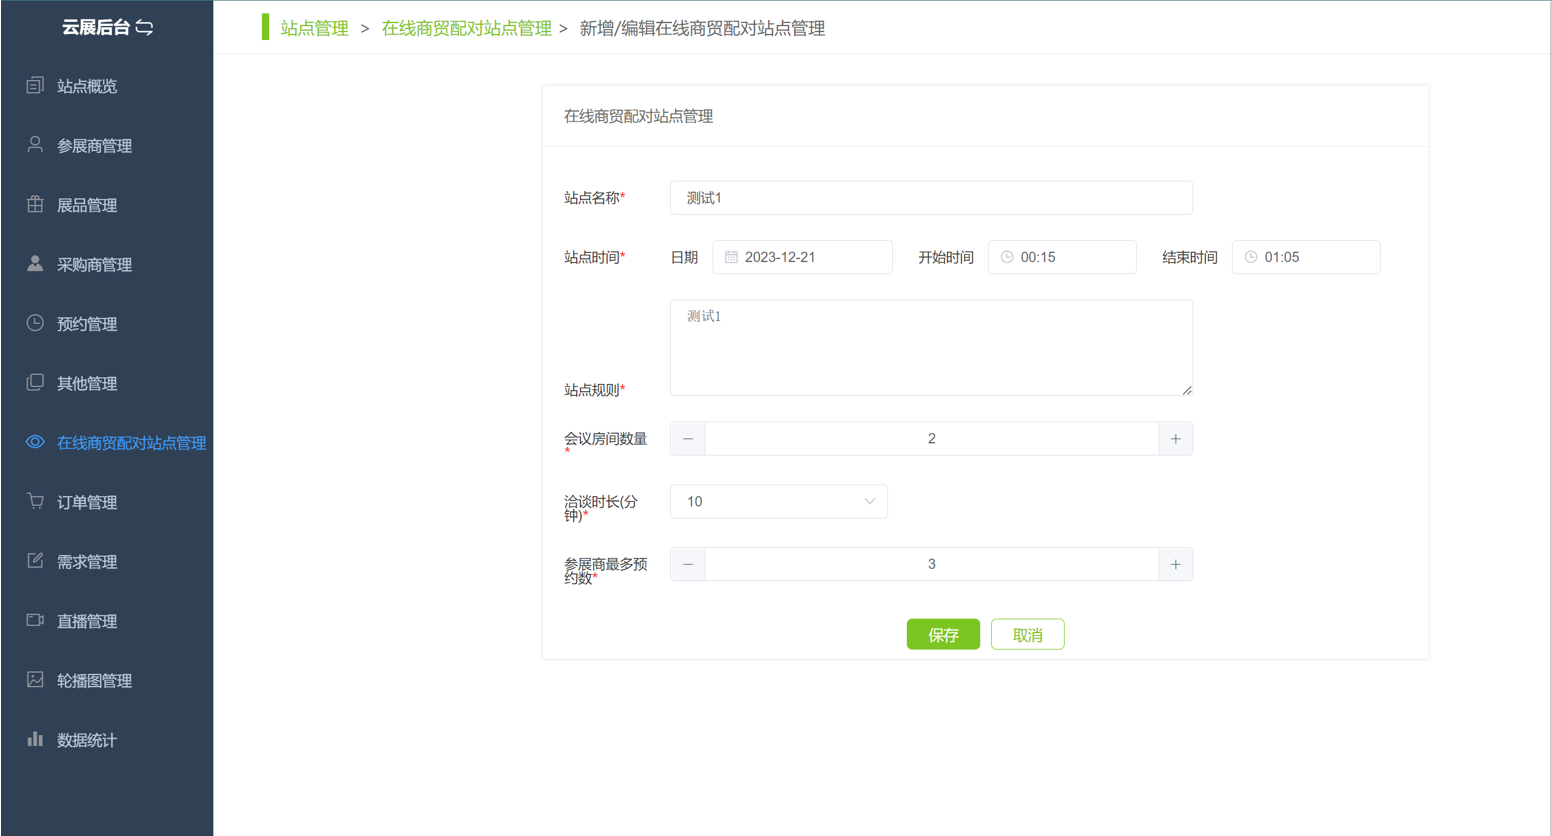Screen dimensions: 1552x836
Task: Click the 其他管理 copy icon
Action: [35, 382]
